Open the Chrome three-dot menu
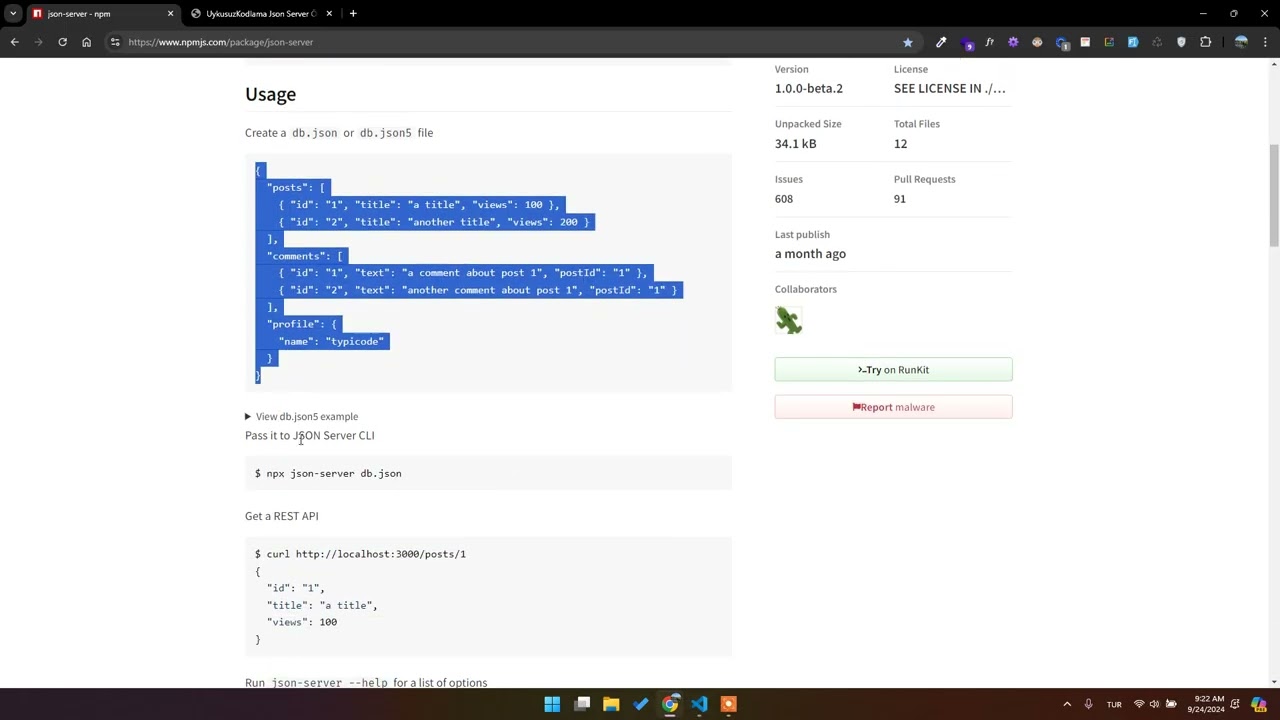Viewport: 1280px width, 720px height. tap(1266, 42)
